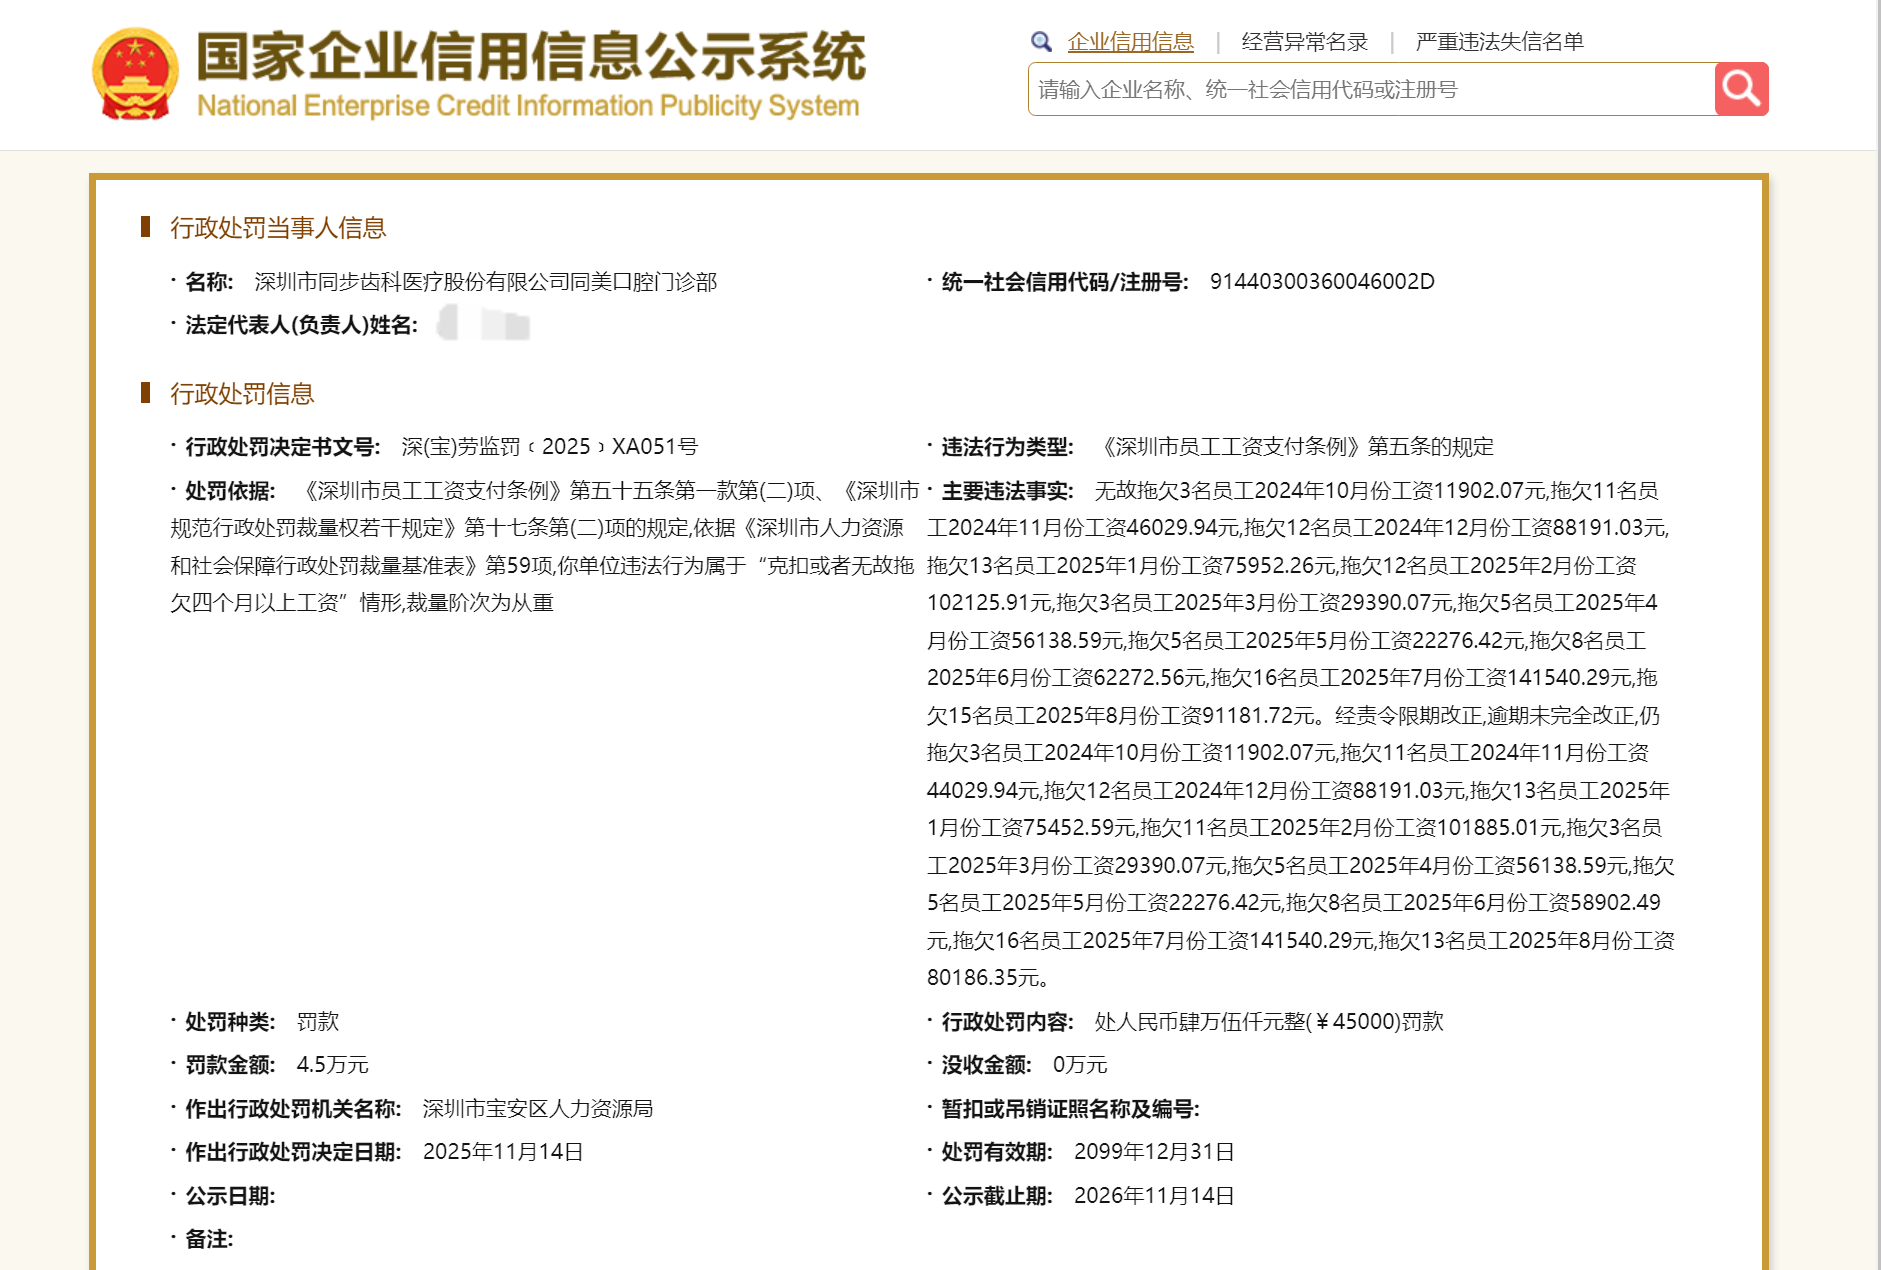This screenshot has width=1881, height=1270.
Task: Click decision date 2025年11月14日
Action: 503,1152
